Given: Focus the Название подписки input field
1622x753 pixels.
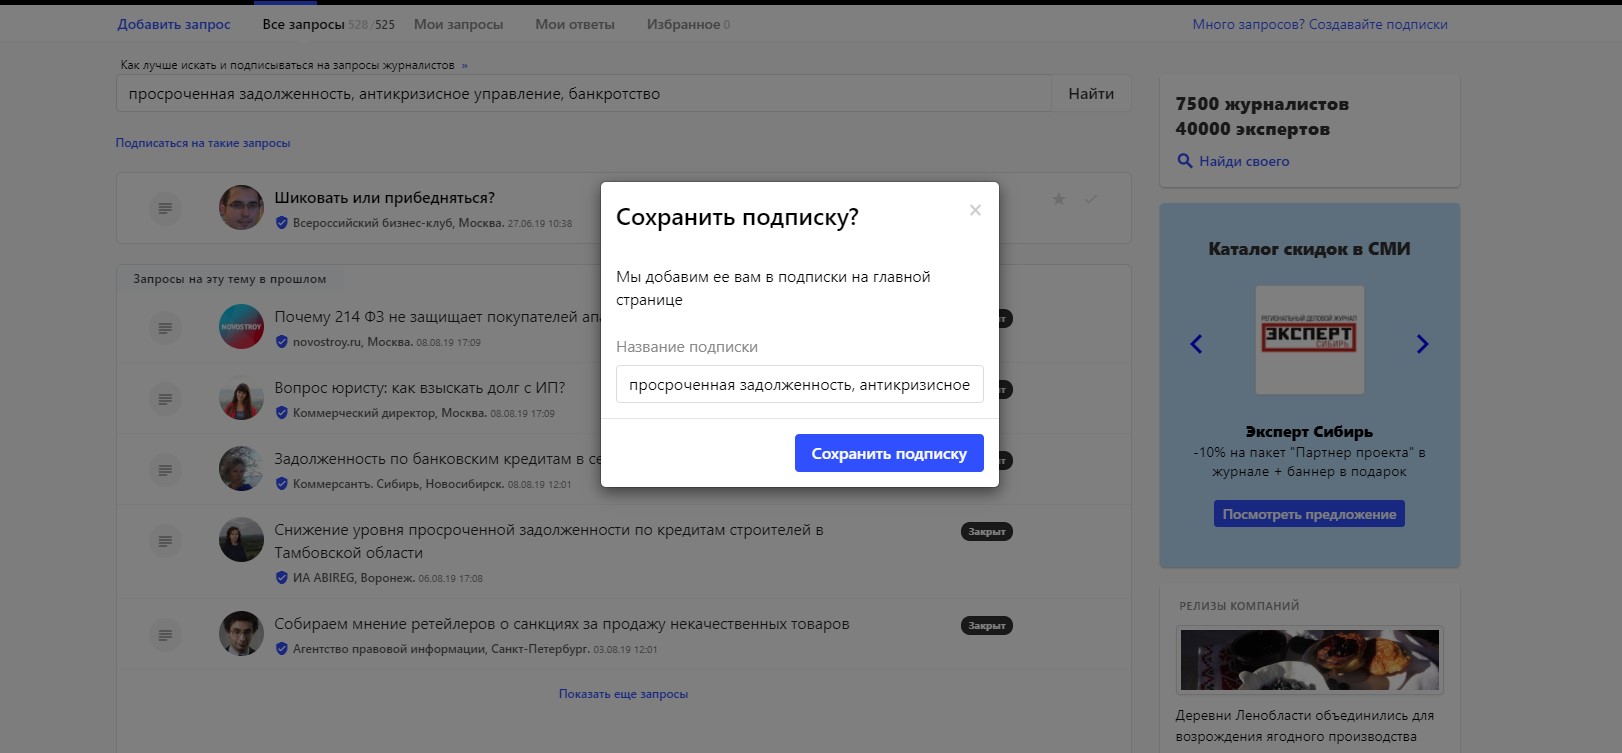Looking at the screenshot, I should 799,384.
